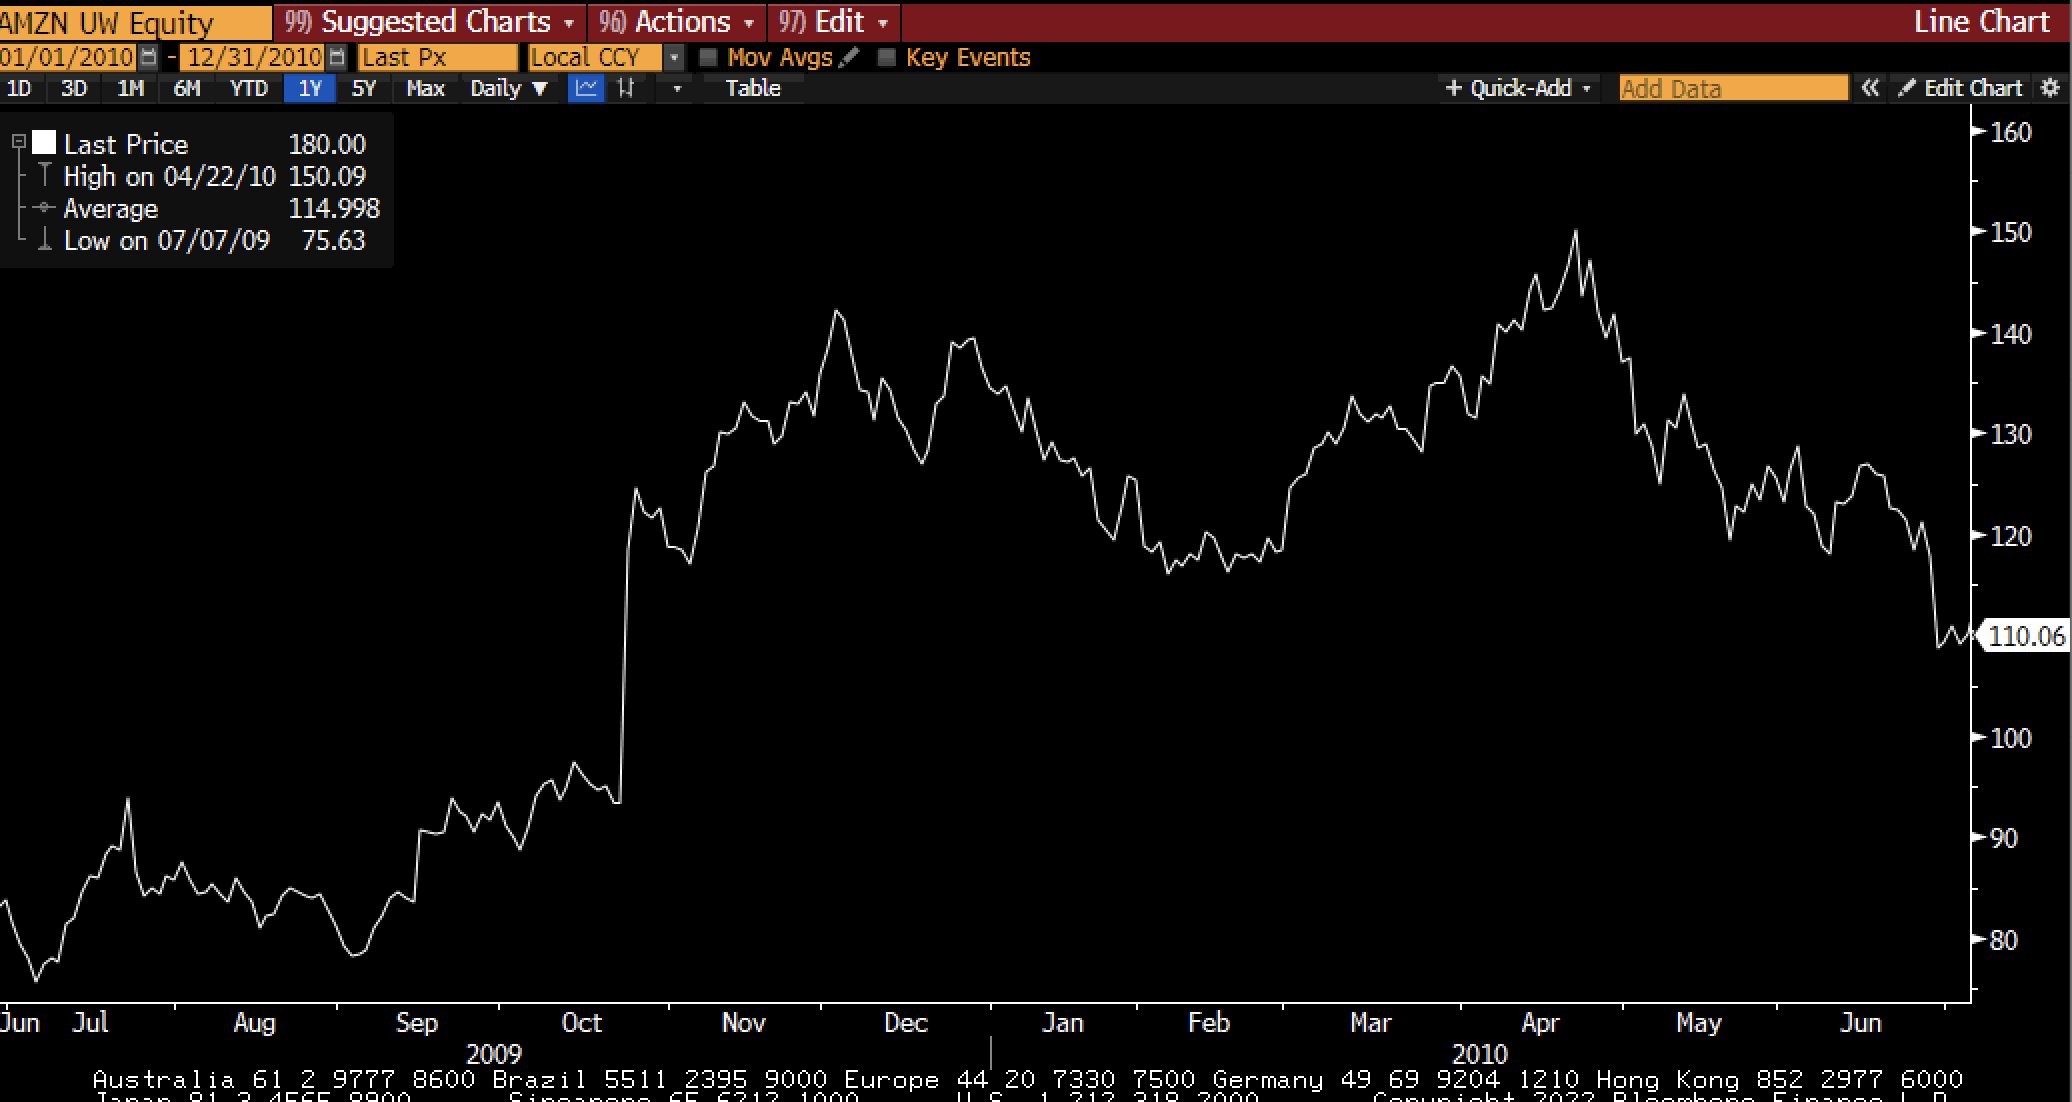Open the start date calendar picker

[x=148, y=57]
